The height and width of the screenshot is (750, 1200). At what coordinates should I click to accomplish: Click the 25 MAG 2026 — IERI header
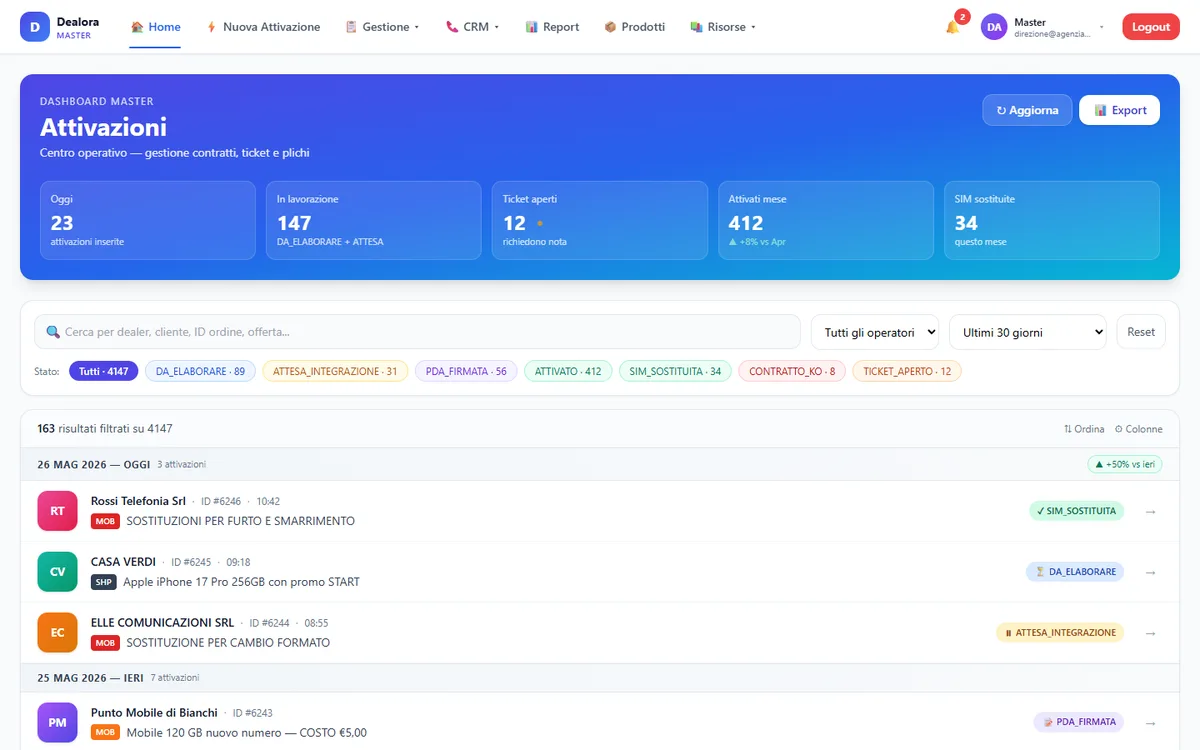600,678
